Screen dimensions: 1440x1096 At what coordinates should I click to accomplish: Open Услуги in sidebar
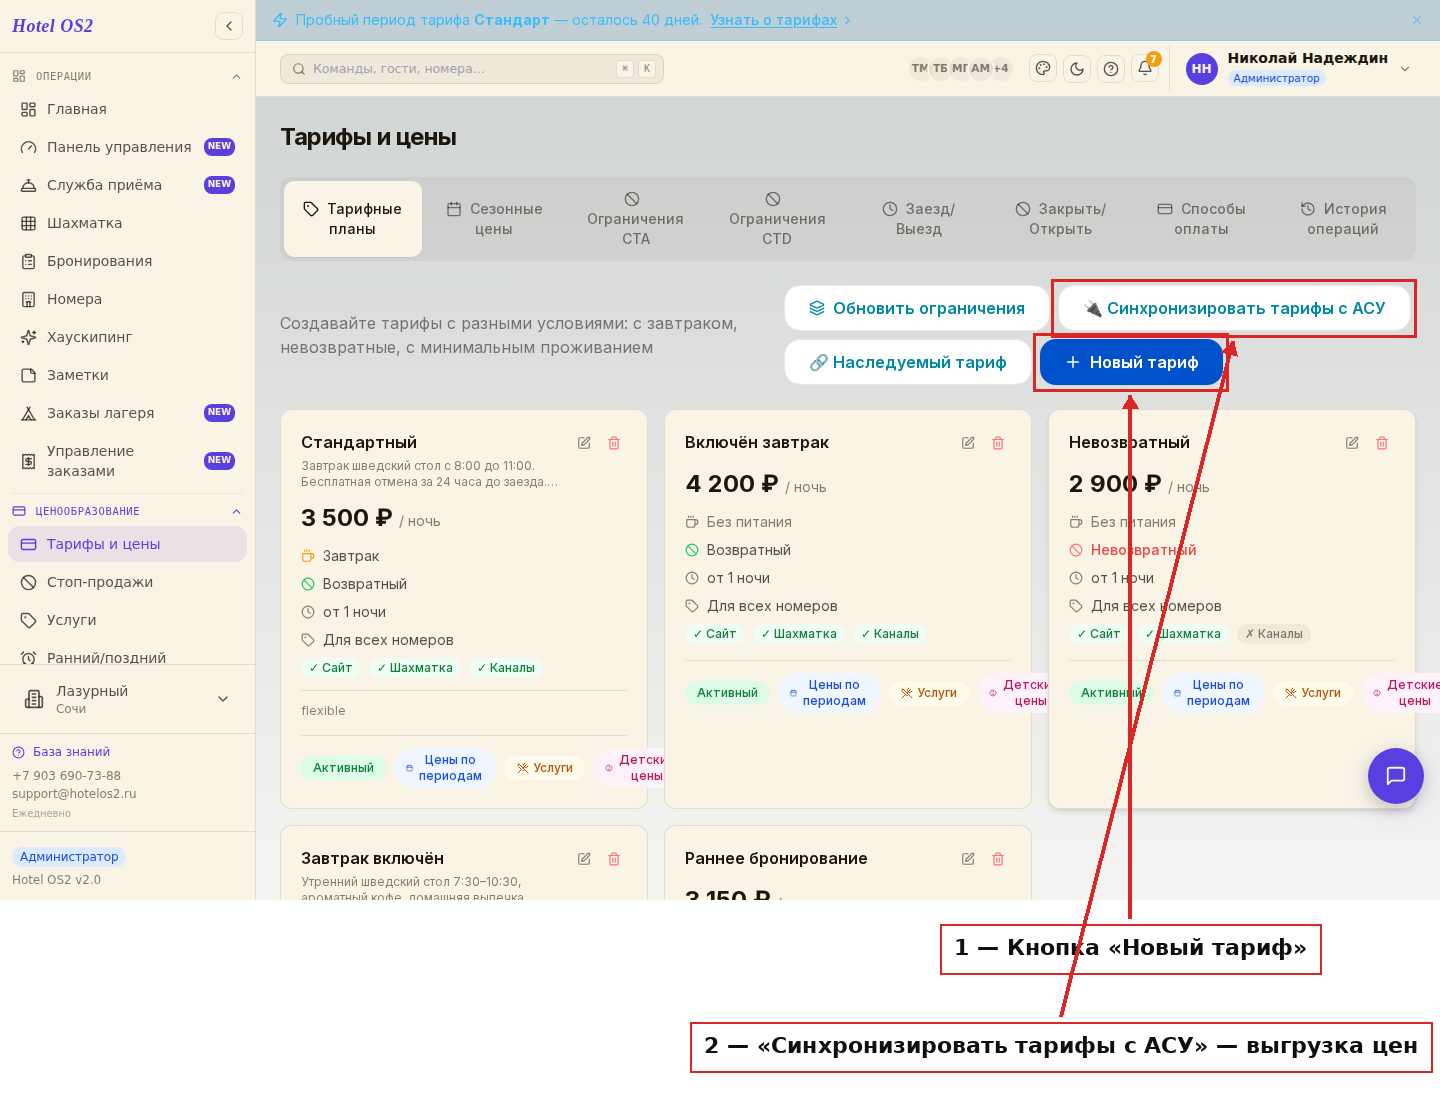(127, 620)
